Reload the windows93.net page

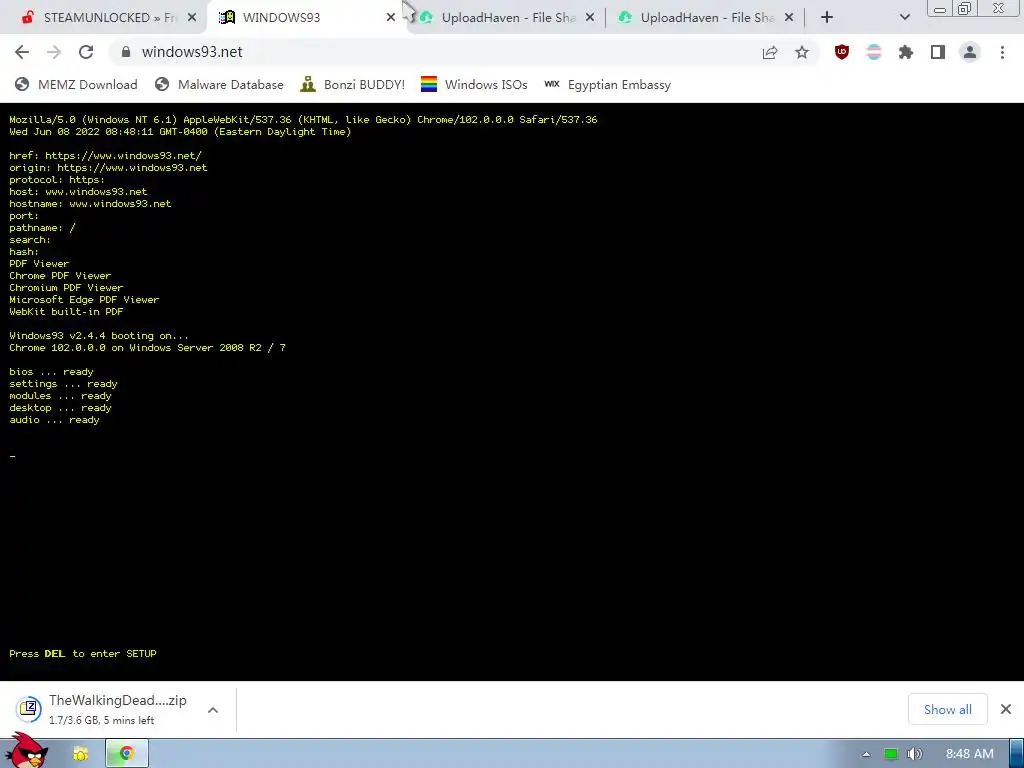click(86, 52)
